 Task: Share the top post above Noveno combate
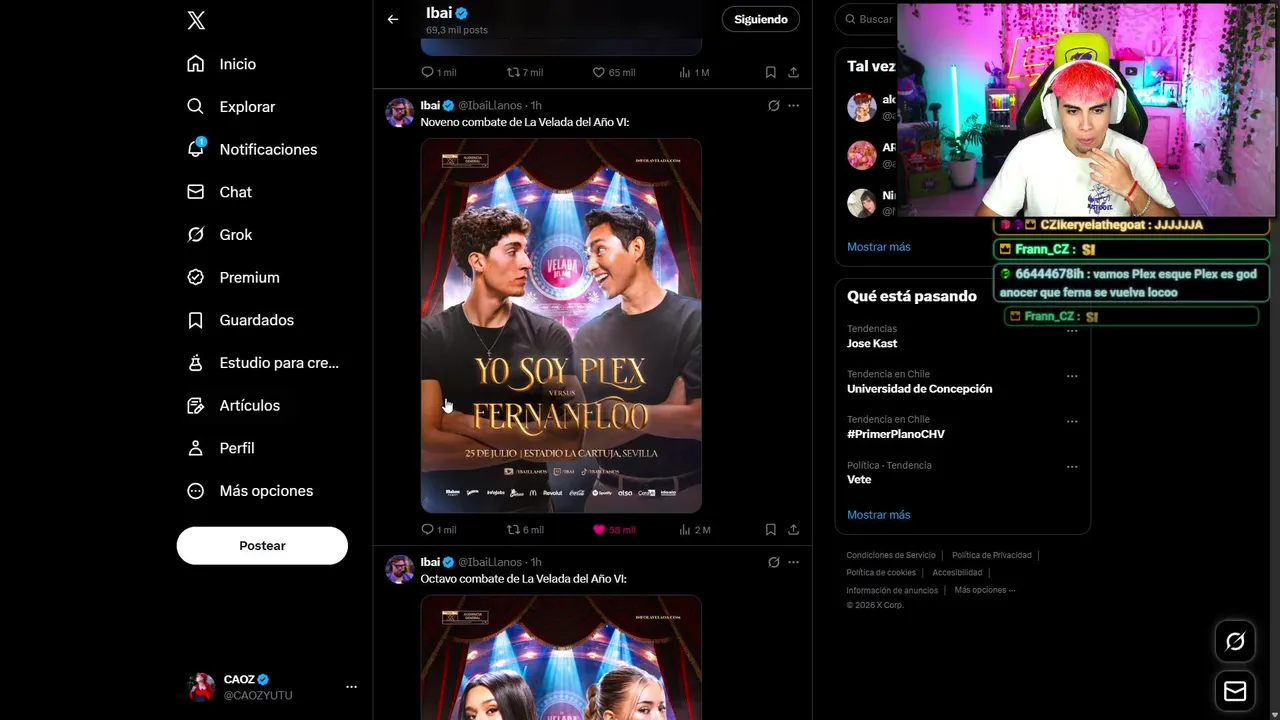pos(793,72)
